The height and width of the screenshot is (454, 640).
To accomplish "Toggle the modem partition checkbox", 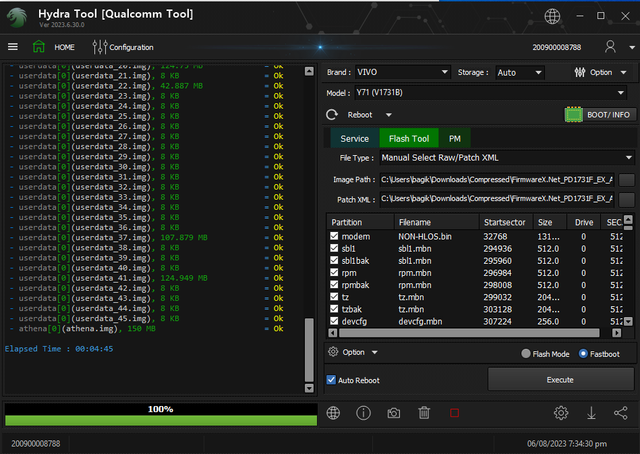I will [x=334, y=236].
